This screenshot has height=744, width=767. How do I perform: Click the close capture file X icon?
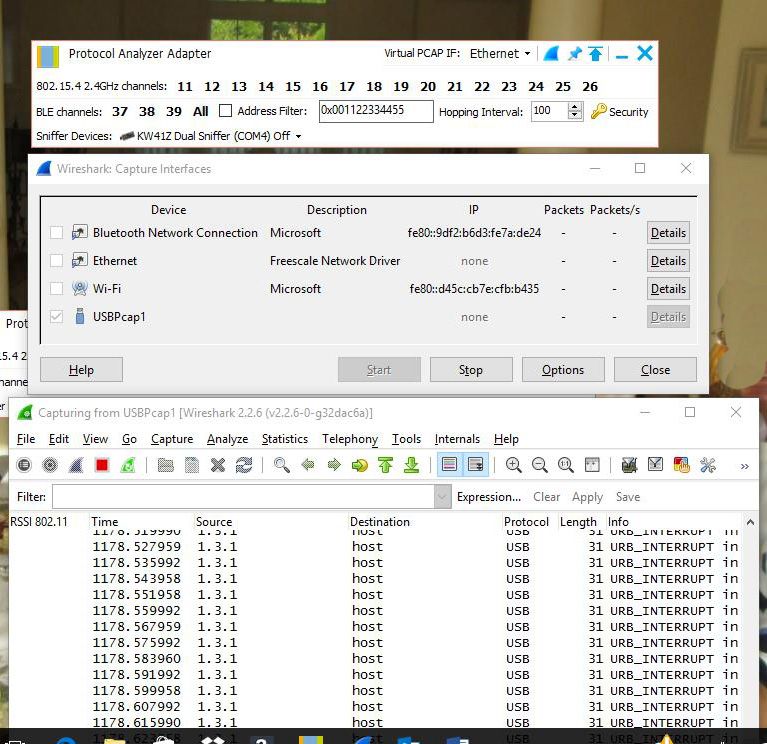click(x=218, y=465)
